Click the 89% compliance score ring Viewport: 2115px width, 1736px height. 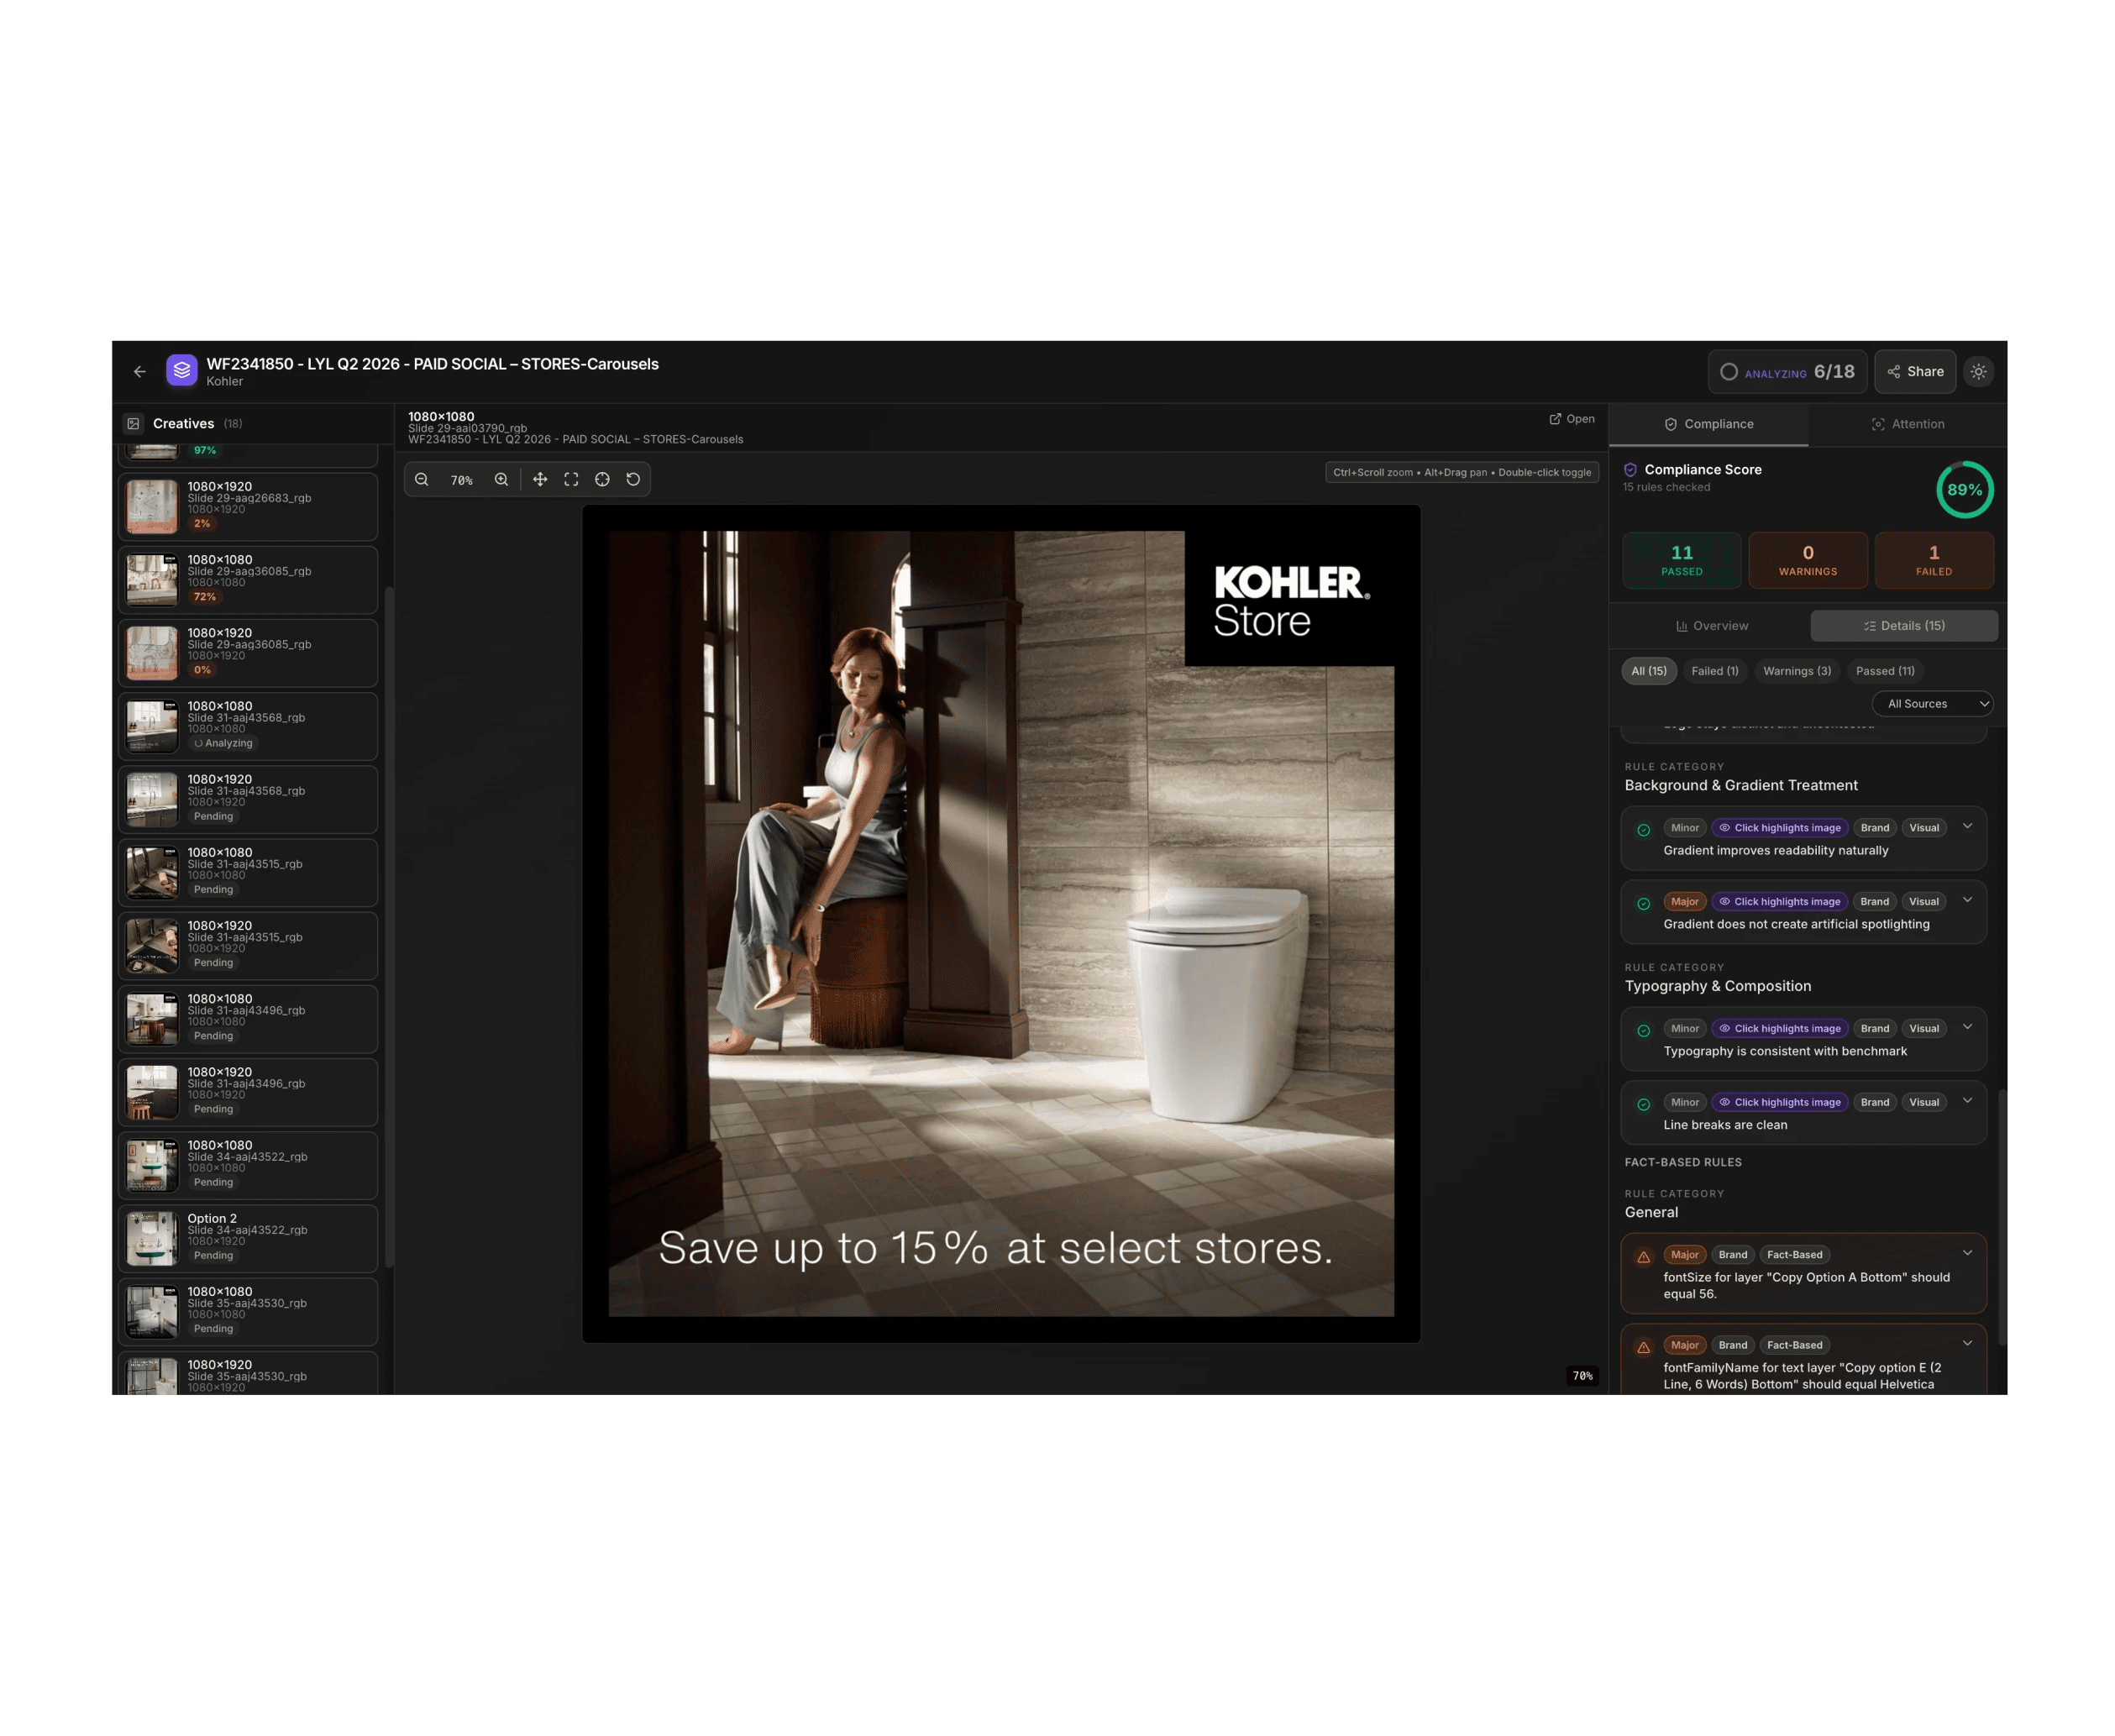pos(1965,490)
